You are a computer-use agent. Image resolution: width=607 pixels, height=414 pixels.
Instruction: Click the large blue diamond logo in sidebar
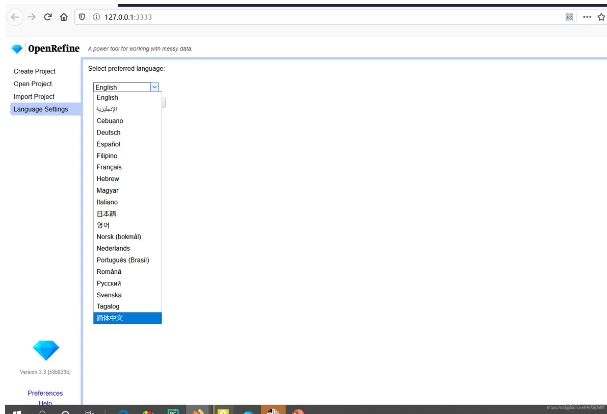tap(46, 350)
